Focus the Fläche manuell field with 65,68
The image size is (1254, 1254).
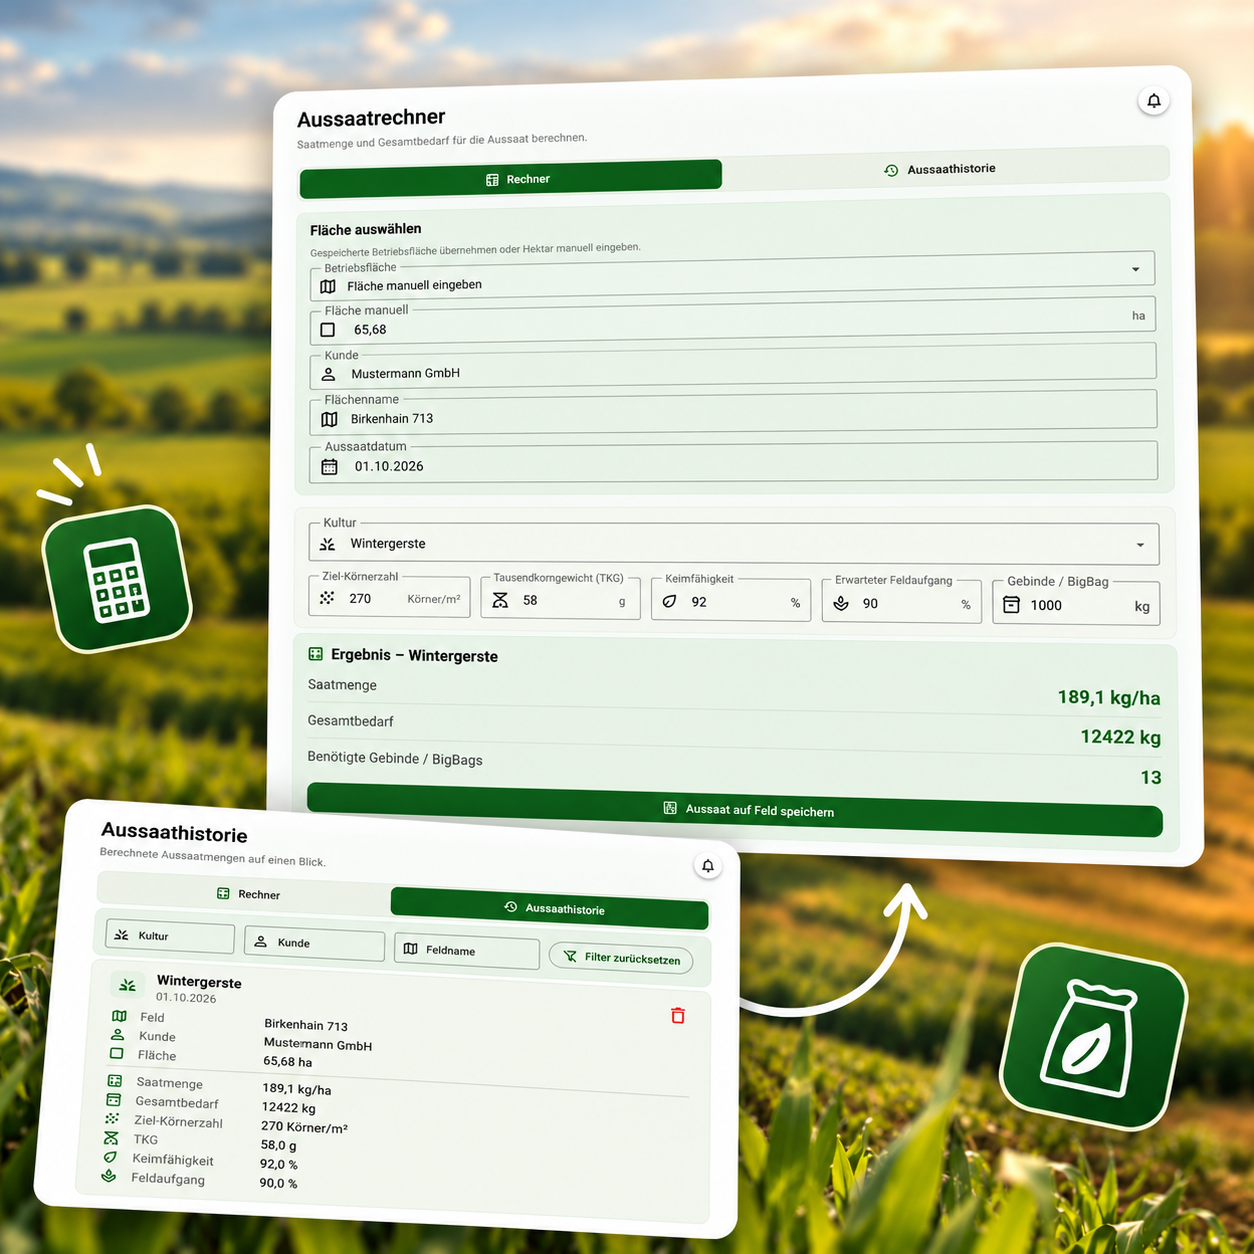tap(733, 322)
